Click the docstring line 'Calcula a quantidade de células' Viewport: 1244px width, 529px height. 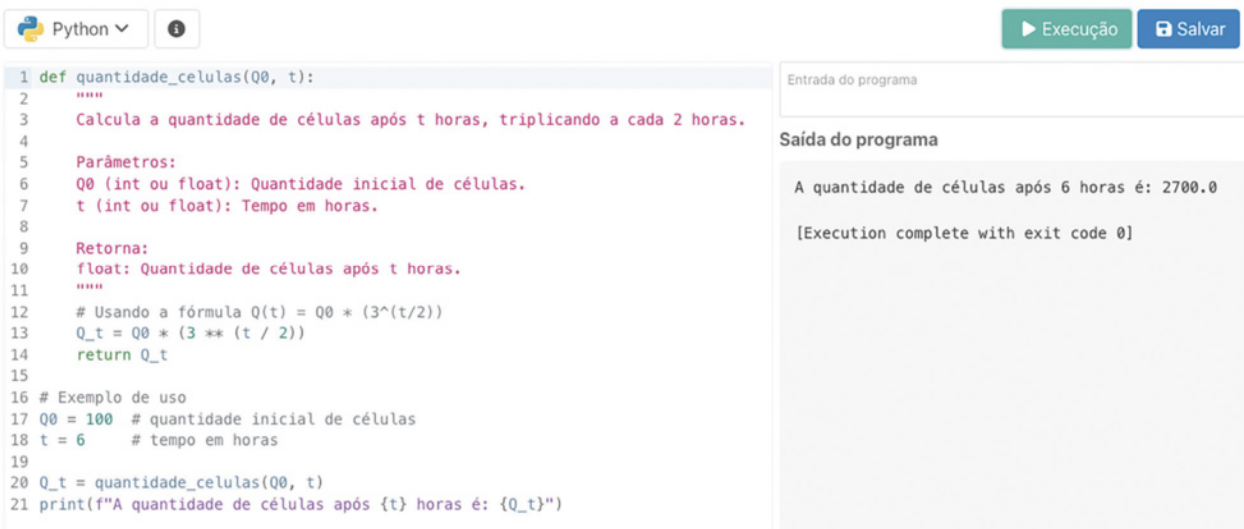[x=411, y=120]
